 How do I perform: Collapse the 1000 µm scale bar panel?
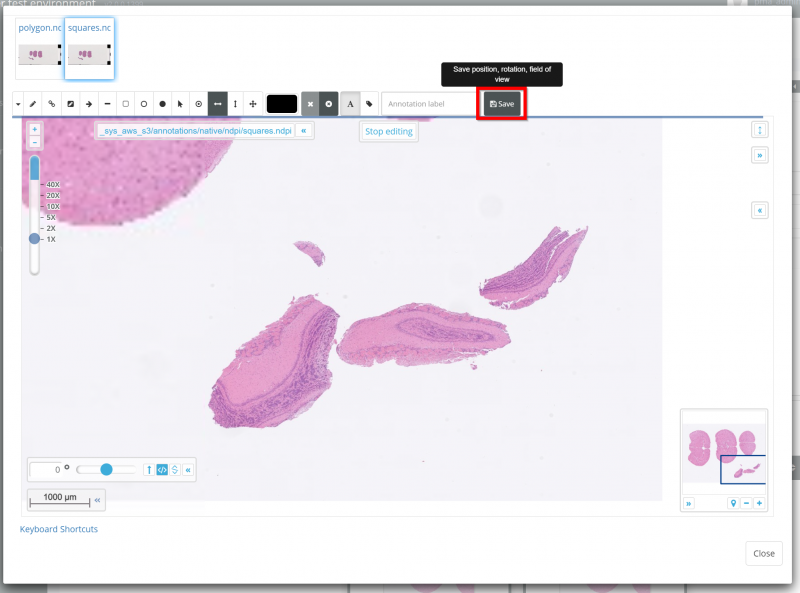coord(97,497)
